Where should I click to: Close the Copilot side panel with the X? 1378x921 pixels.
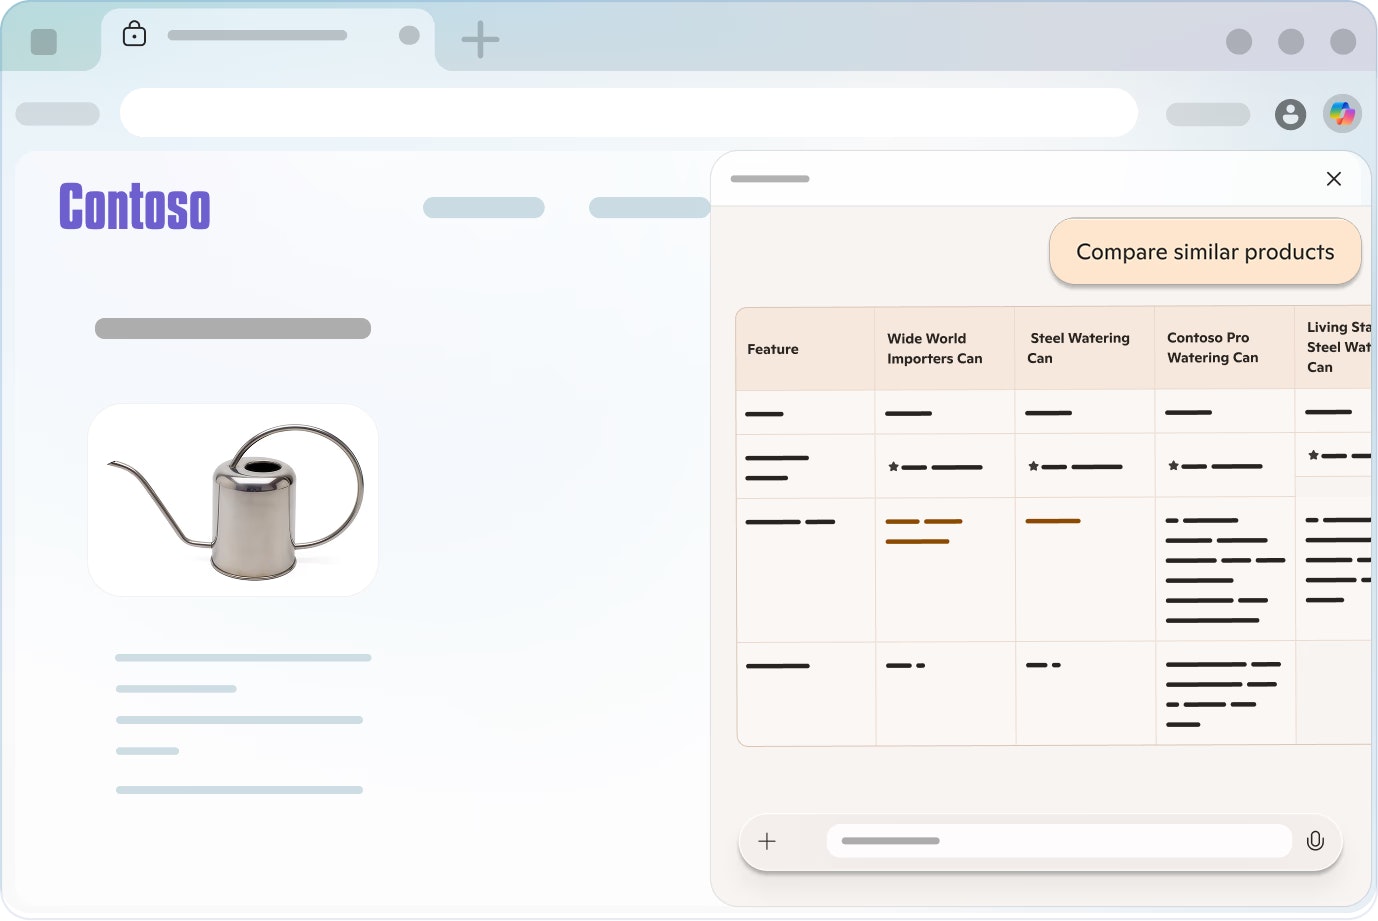click(1333, 179)
